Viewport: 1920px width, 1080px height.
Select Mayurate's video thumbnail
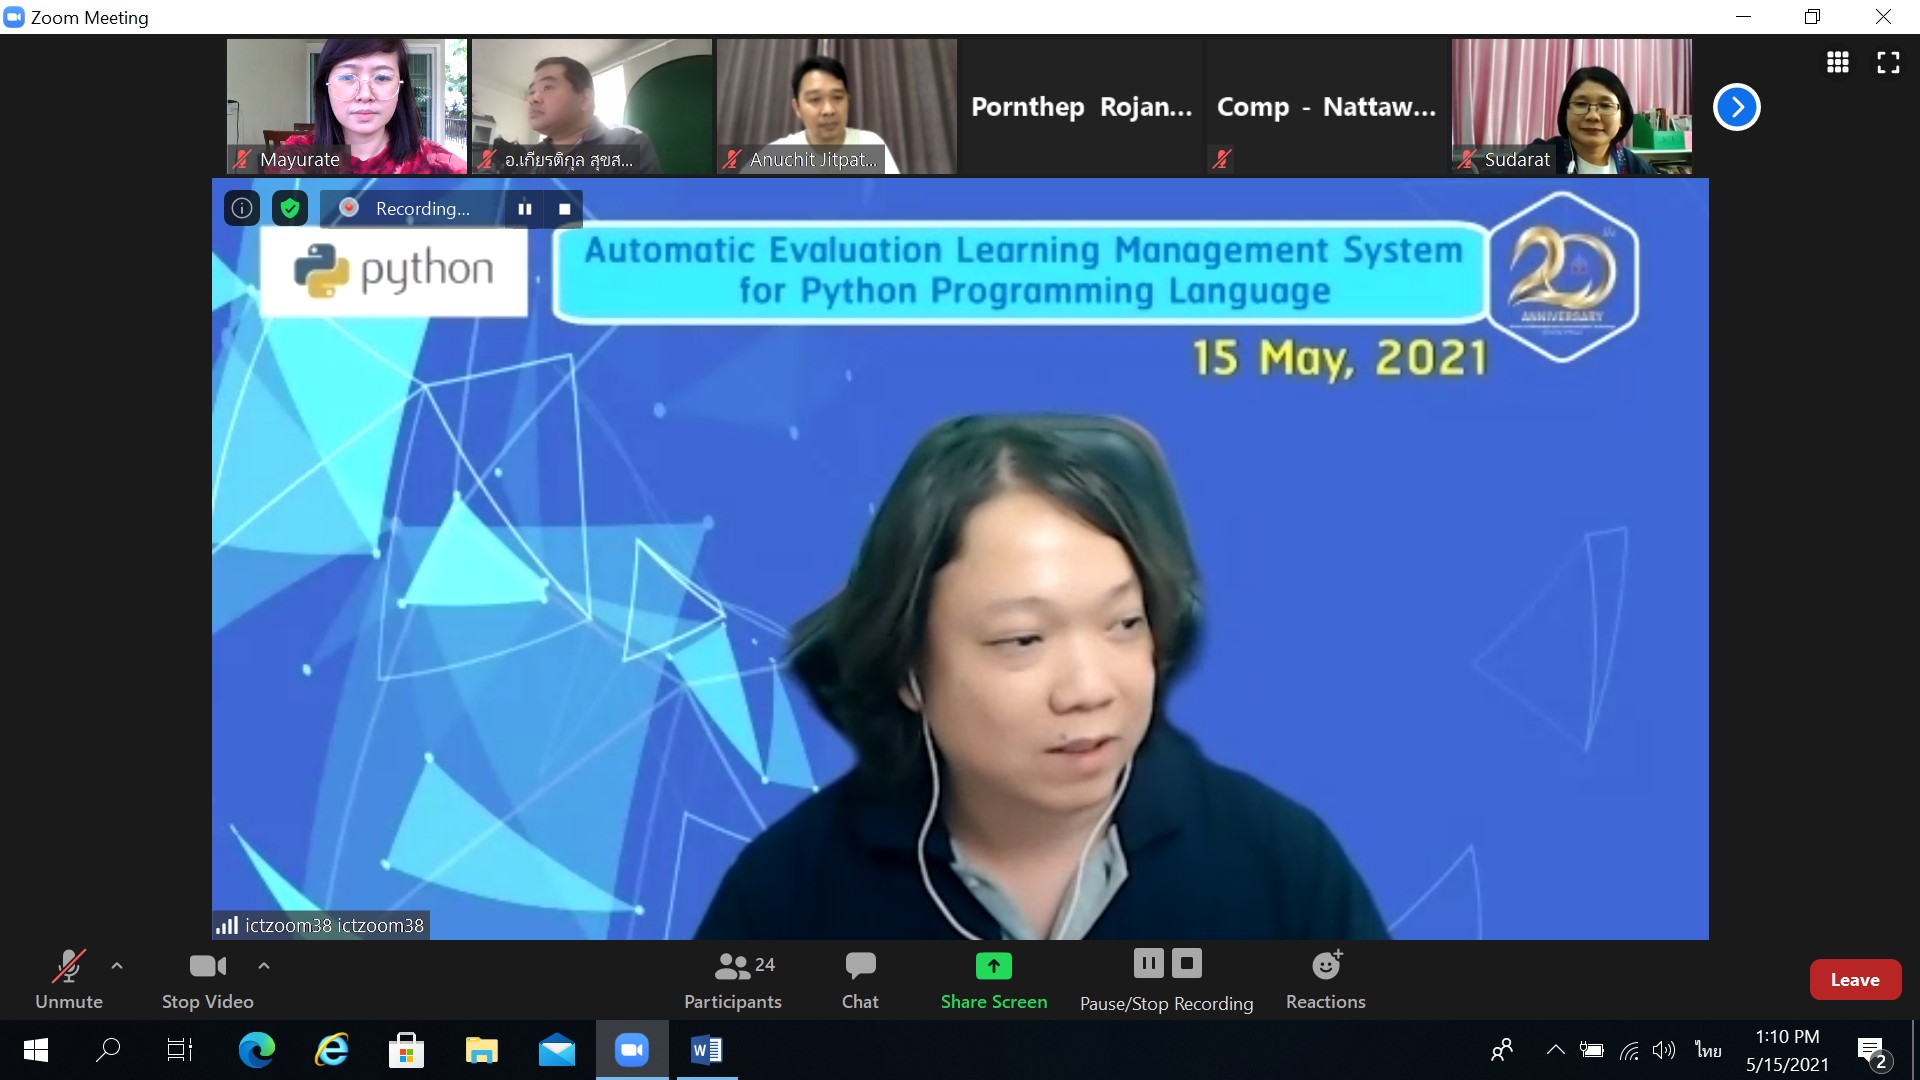[x=347, y=106]
